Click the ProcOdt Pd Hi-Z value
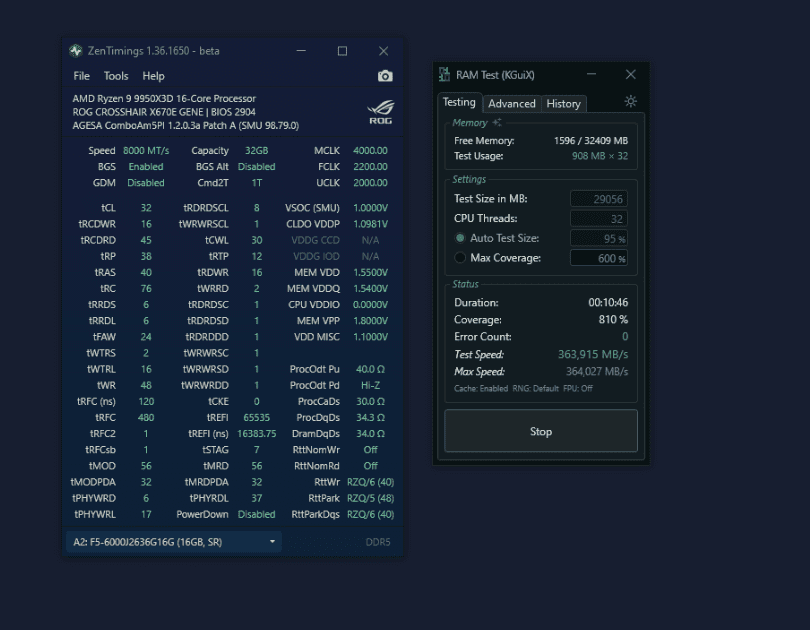The image size is (810, 630). [x=370, y=385]
